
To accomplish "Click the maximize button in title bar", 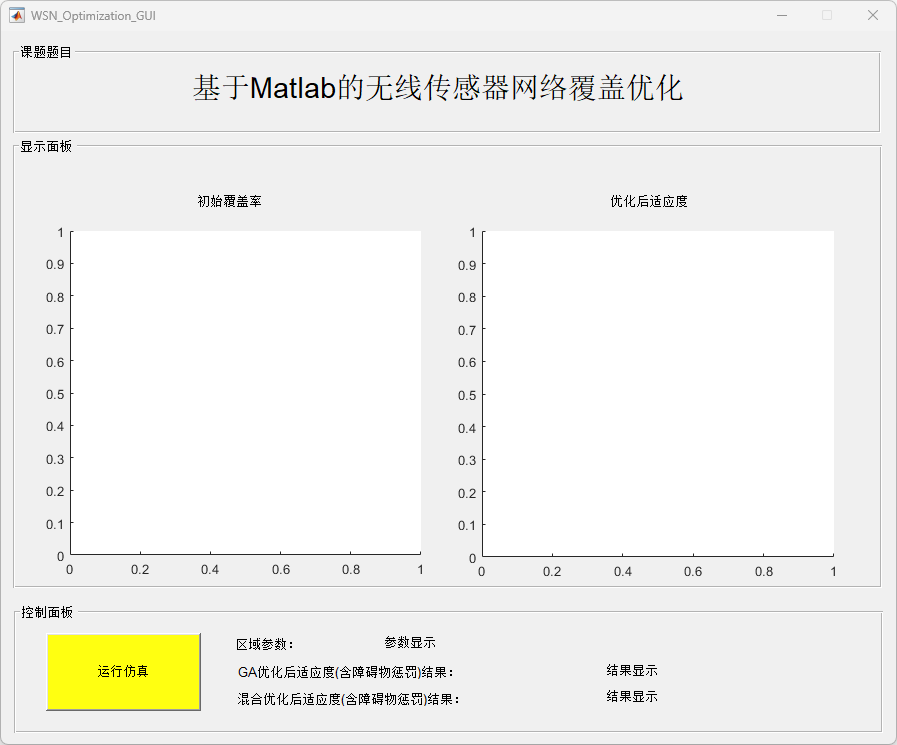I will 827,15.
